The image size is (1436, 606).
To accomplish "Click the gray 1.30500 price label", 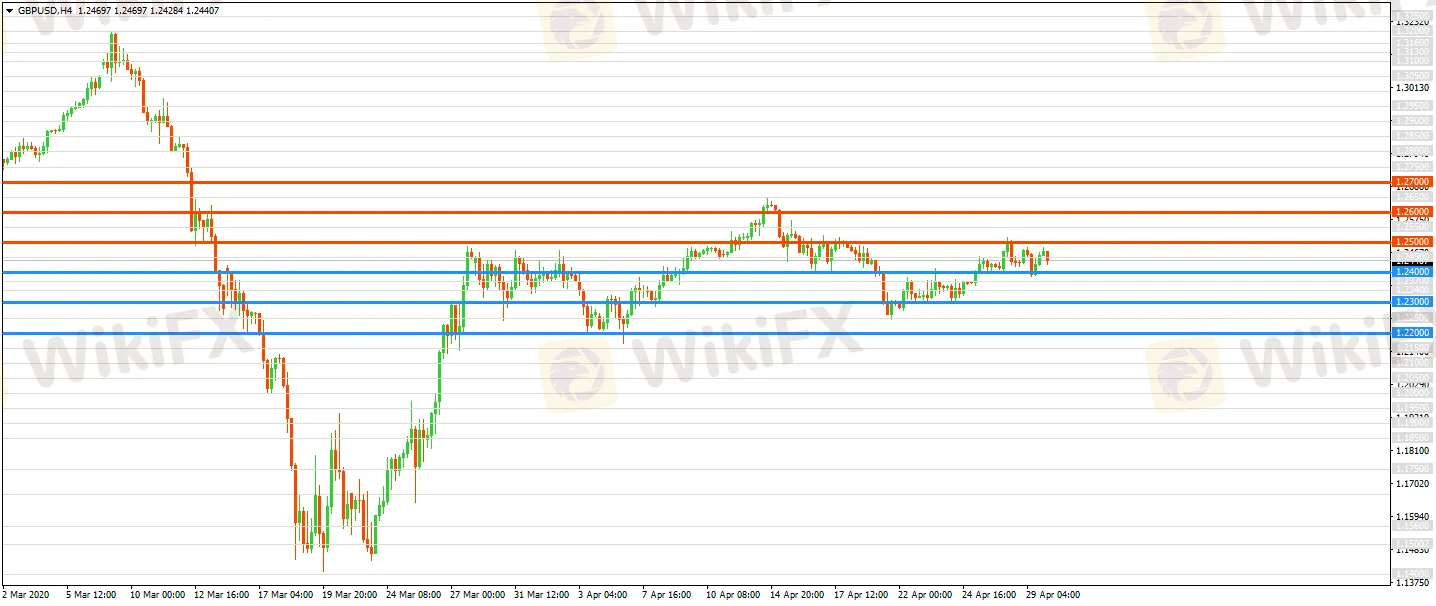I will point(1412,76).
